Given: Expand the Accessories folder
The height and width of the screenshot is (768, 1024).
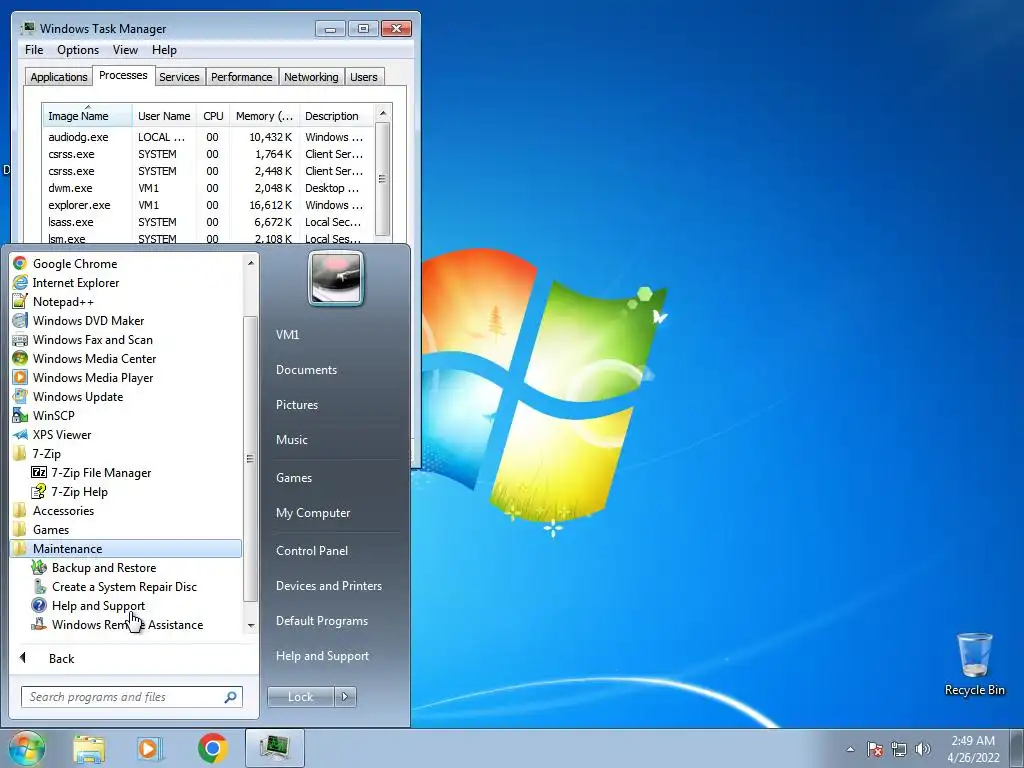Looking at the screenshot, I should (63, 511).
